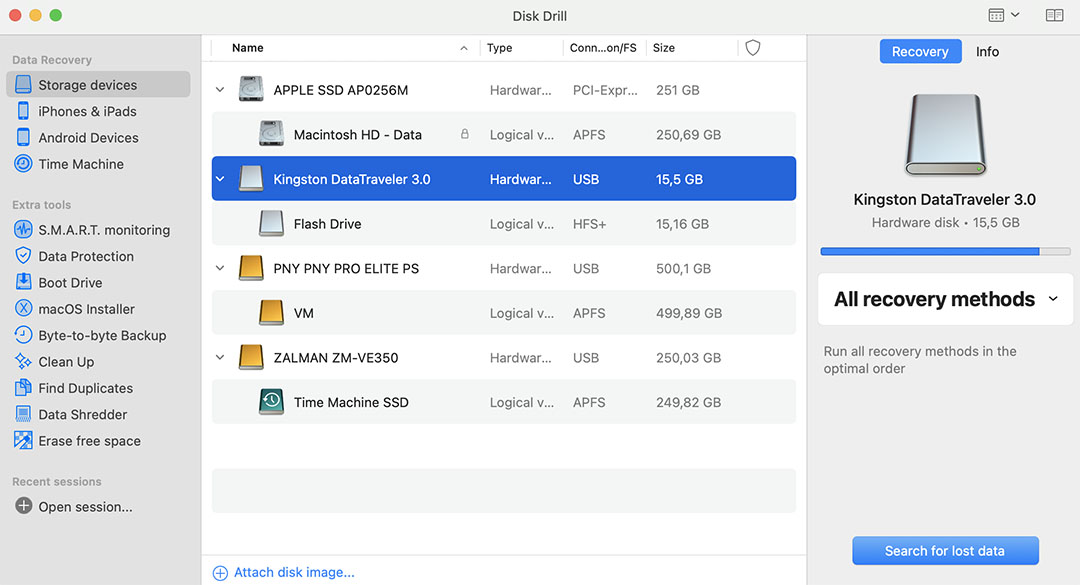Switch to the Recovery tab
This screenshot has height=585, width=1080.
[920, 52]
